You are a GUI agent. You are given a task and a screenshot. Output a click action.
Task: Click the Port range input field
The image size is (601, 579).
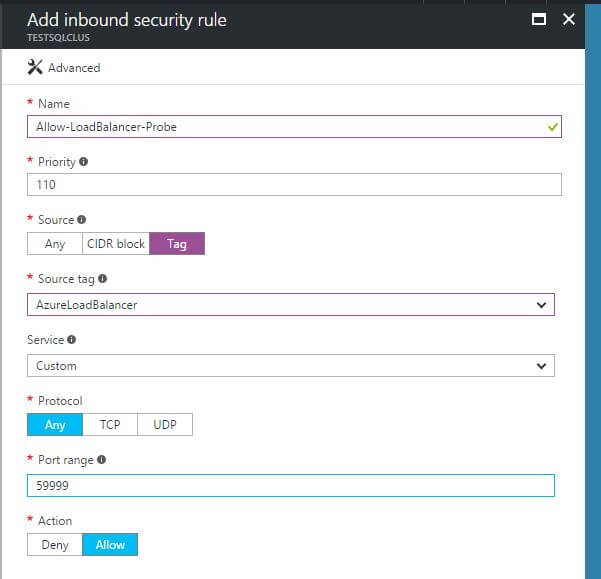click(x=290, y=485)
